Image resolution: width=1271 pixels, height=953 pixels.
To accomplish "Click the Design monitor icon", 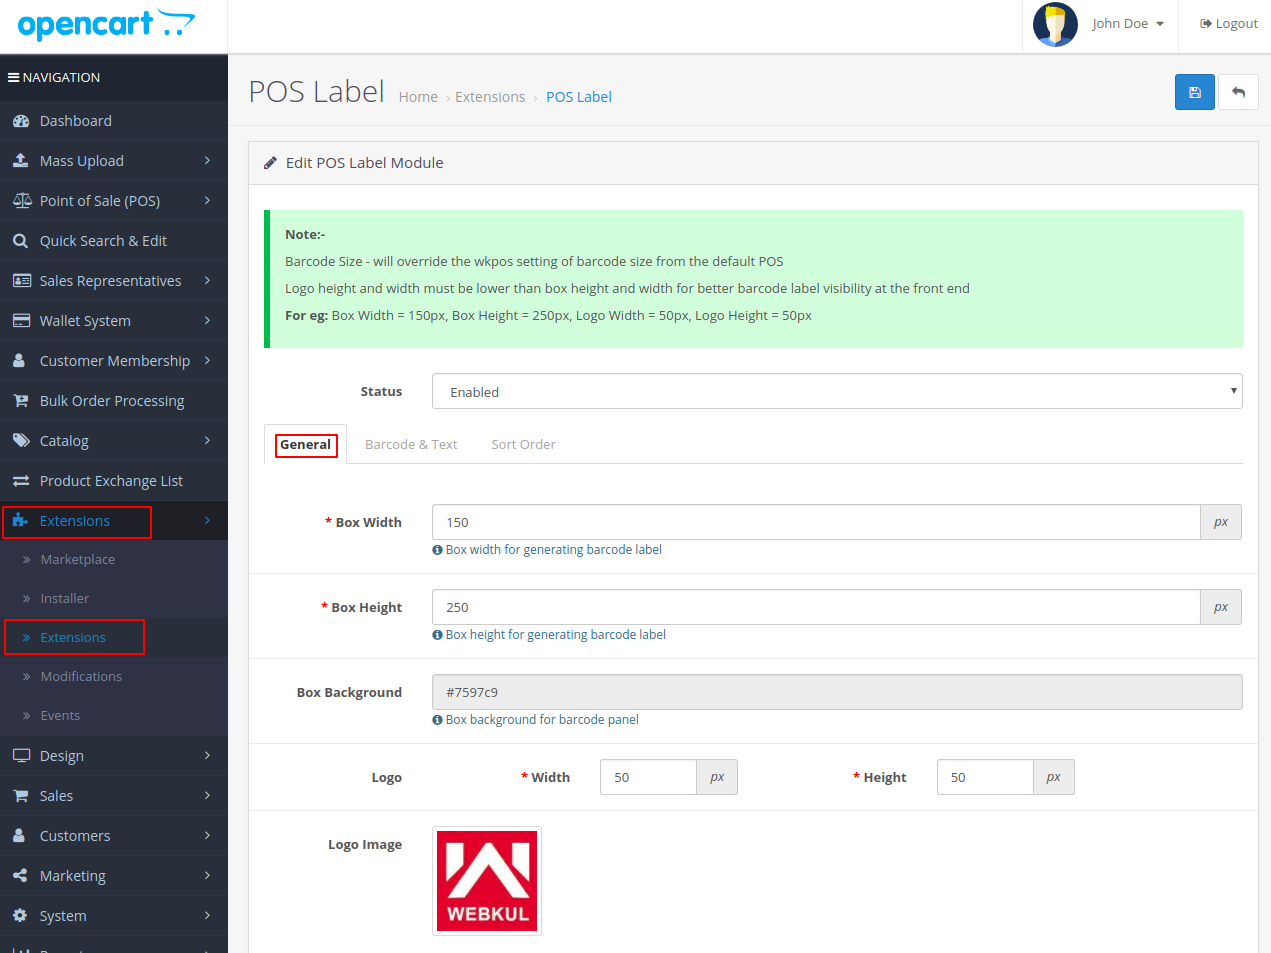I will coord(21,755).
